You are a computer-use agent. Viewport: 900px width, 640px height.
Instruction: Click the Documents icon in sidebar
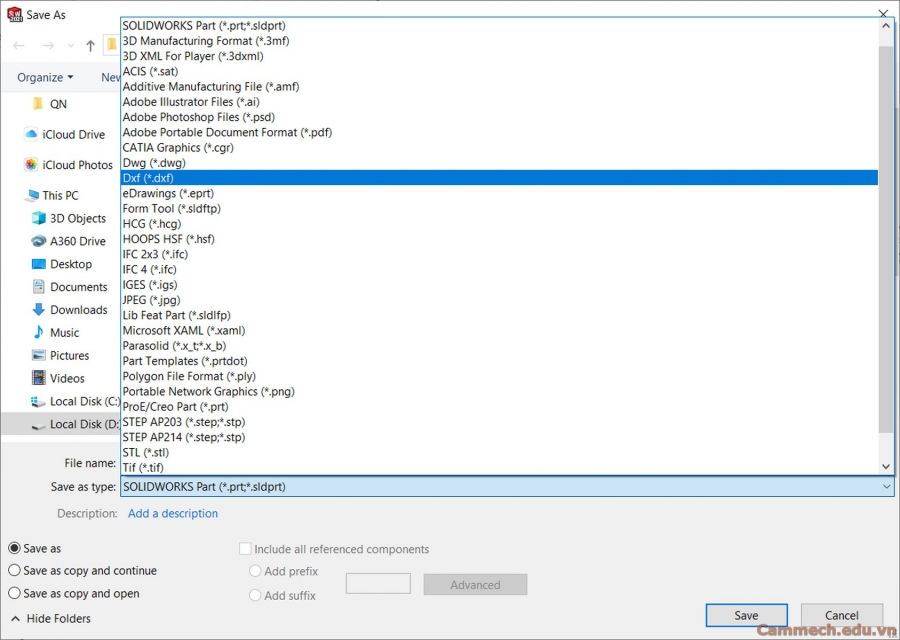[x=38, y=286]
